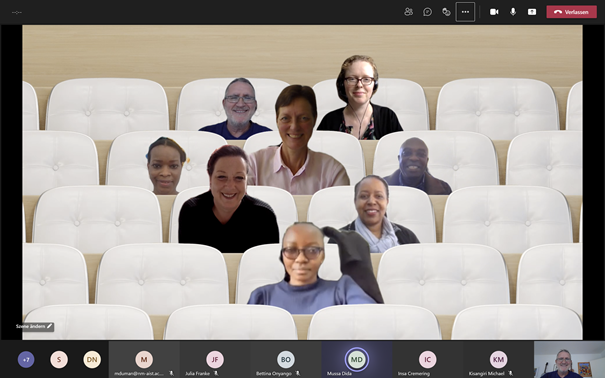Click the pencil icon beside Szene ändern
605x378 pixels.
(x=49, y=326)
